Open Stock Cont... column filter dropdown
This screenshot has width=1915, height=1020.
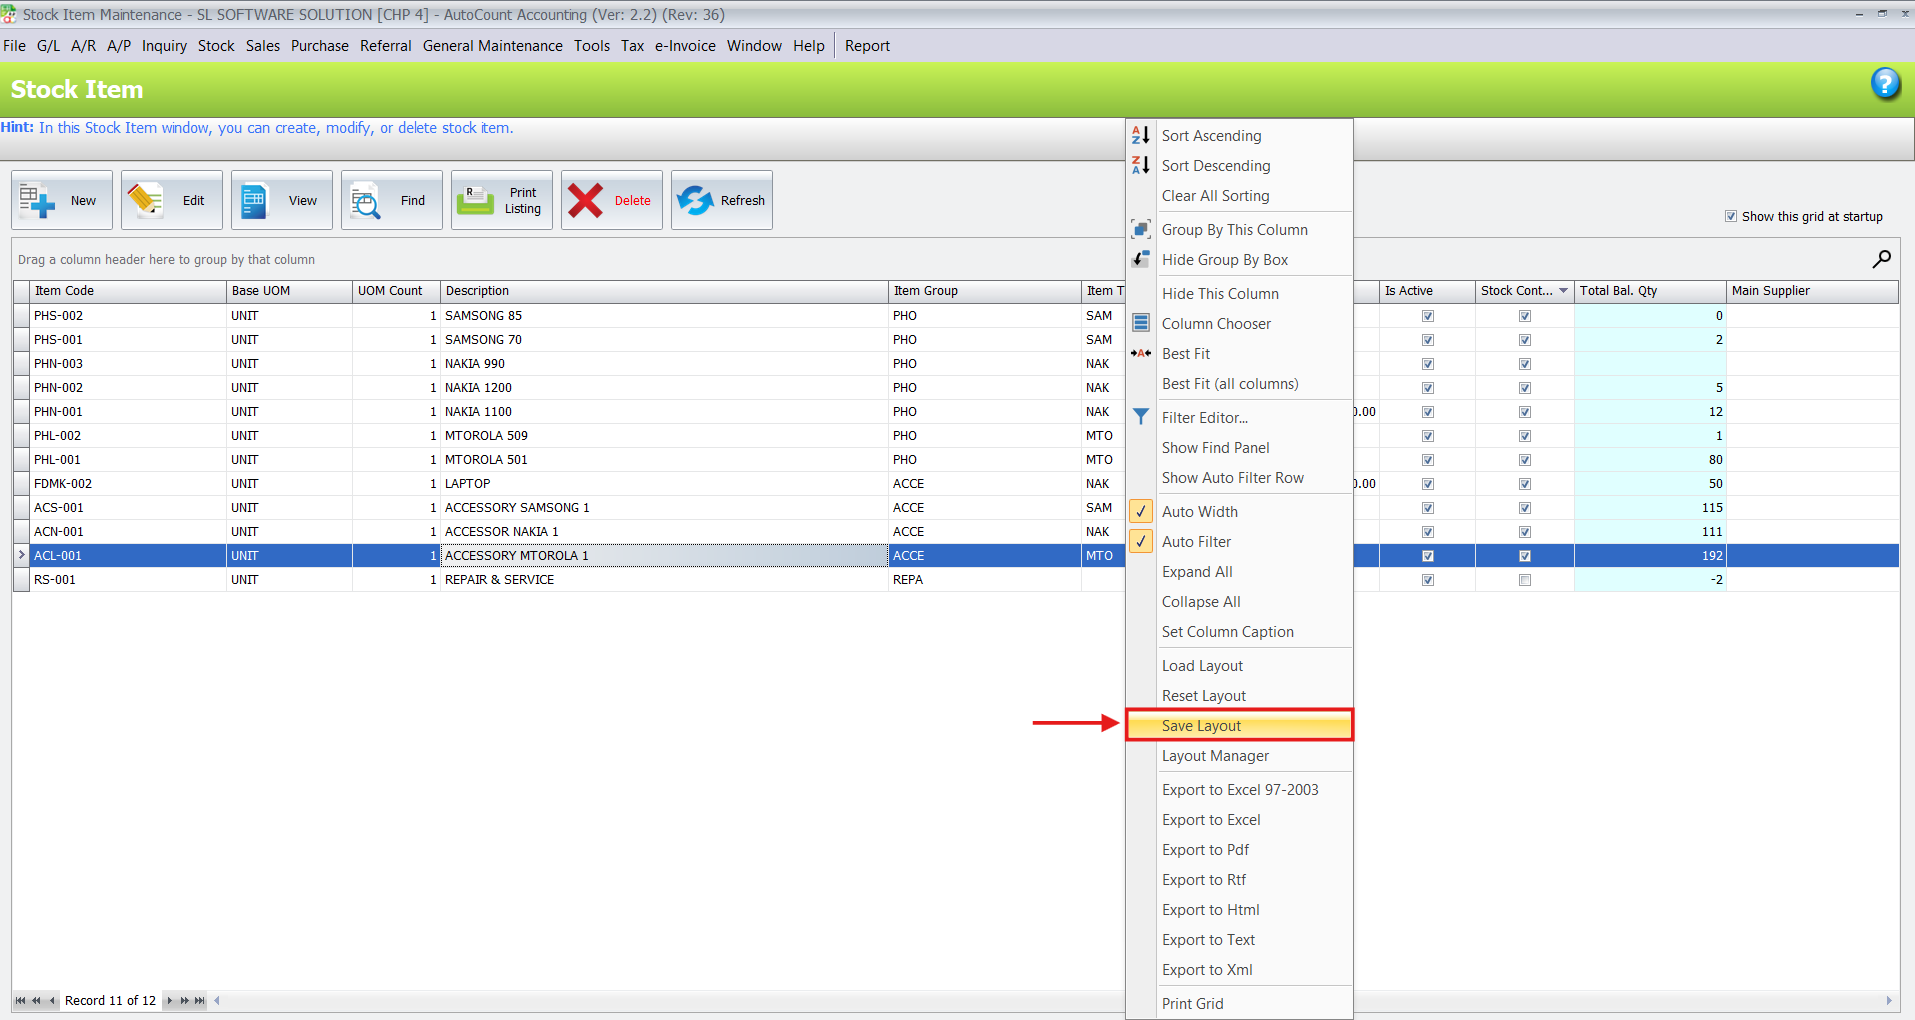click(x=1563, y=291)
